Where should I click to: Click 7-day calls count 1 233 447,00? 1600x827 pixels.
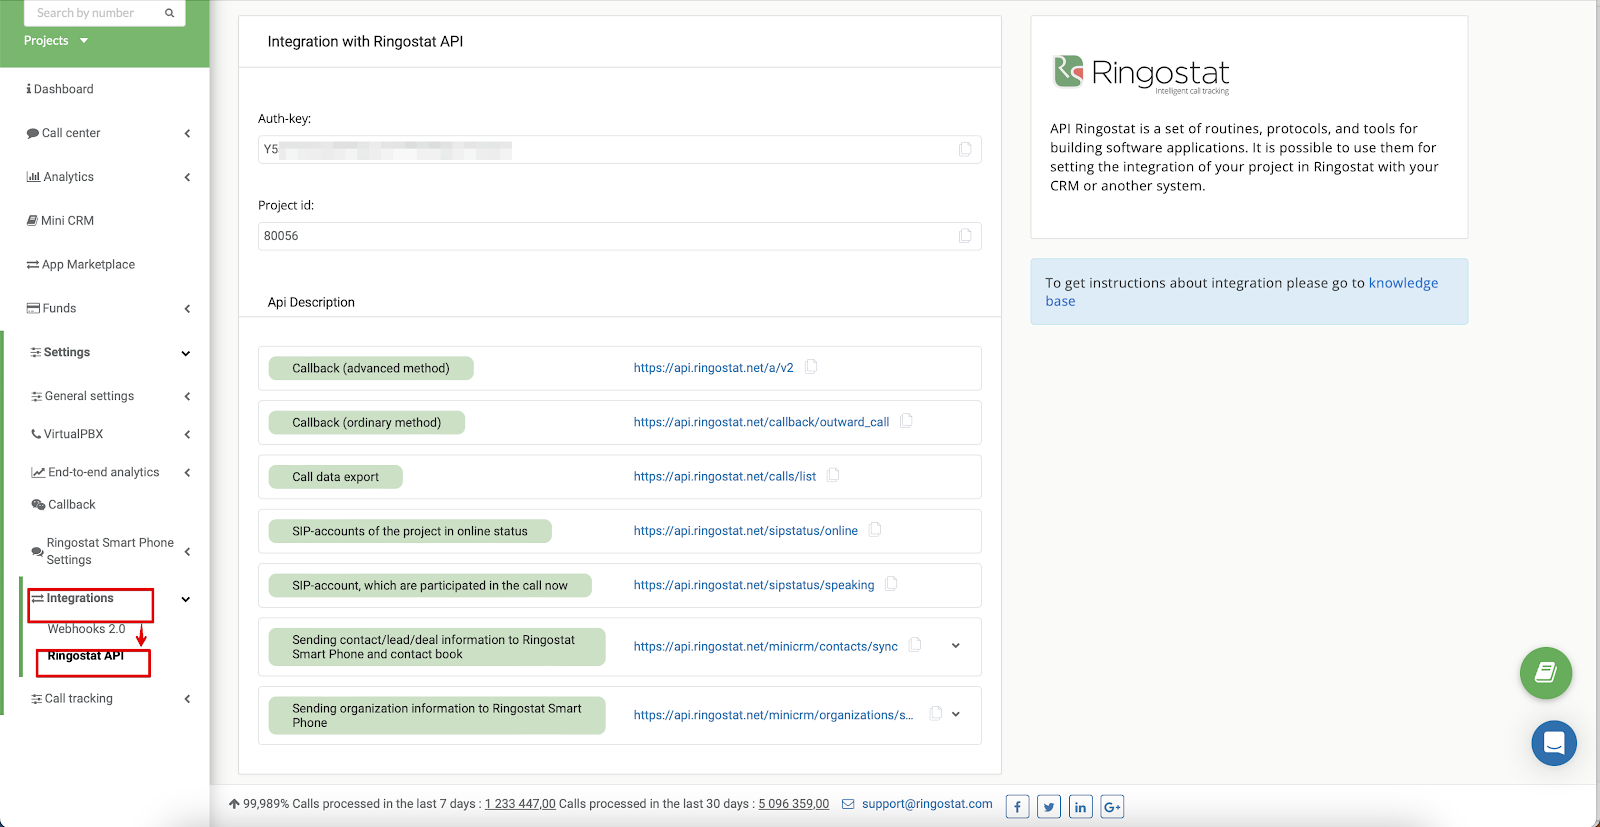click(520, 804)
